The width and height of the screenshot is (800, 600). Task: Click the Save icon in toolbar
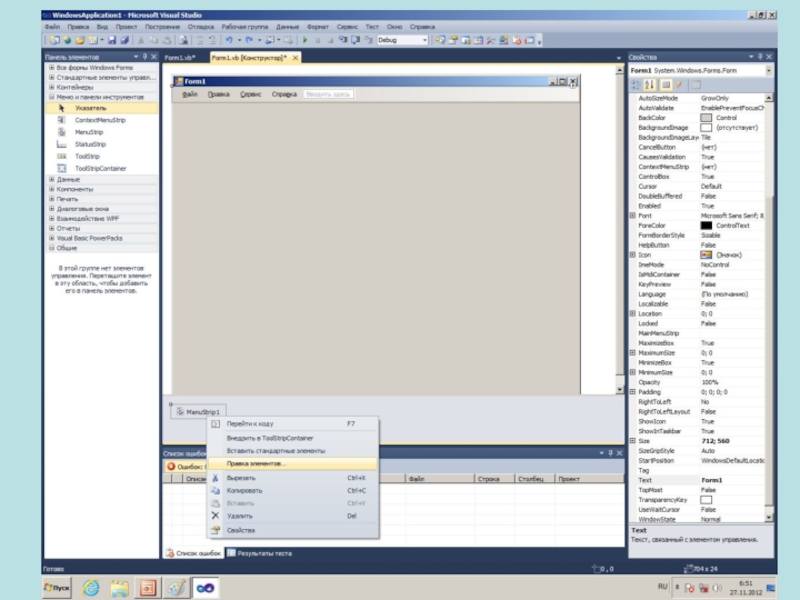(x=112, y=40)
